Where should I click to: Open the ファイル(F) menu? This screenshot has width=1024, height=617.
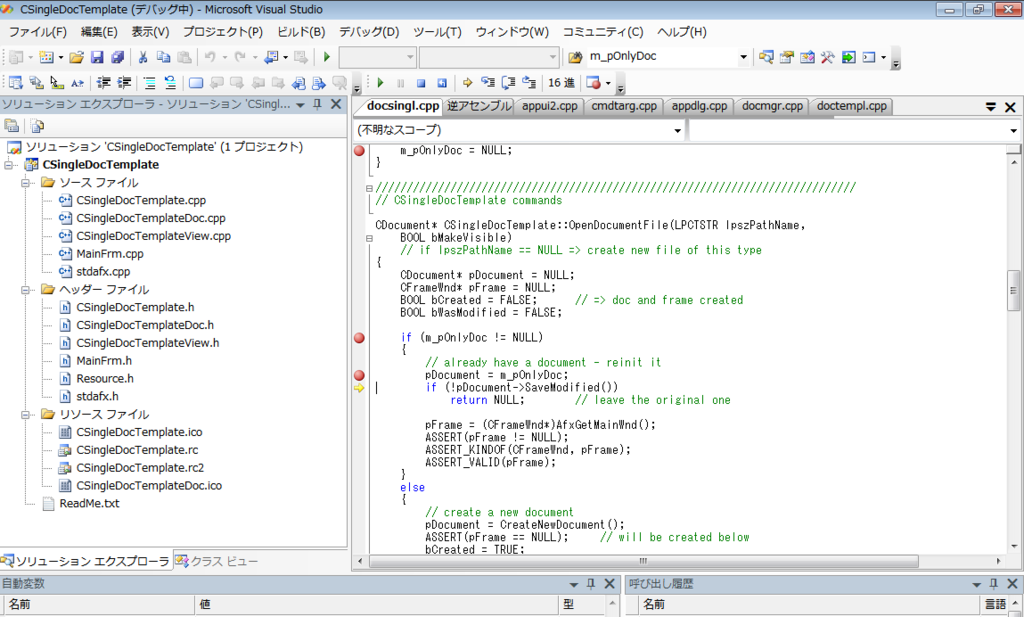pos(38,32)
